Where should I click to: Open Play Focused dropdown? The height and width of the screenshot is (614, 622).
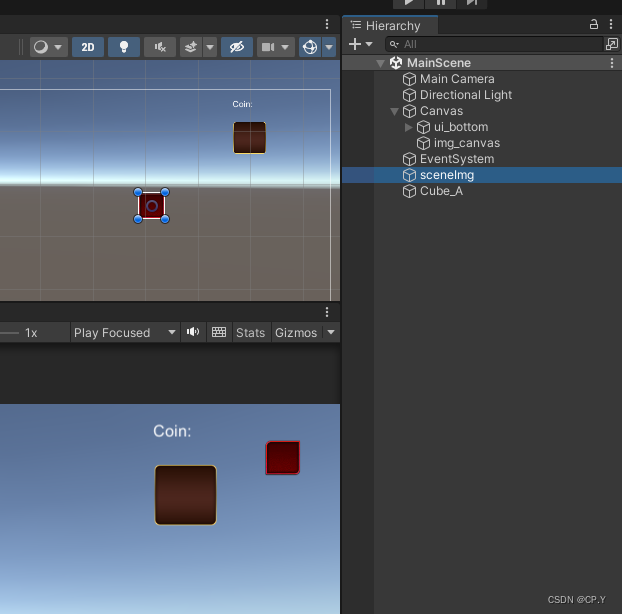click(125, 332)
